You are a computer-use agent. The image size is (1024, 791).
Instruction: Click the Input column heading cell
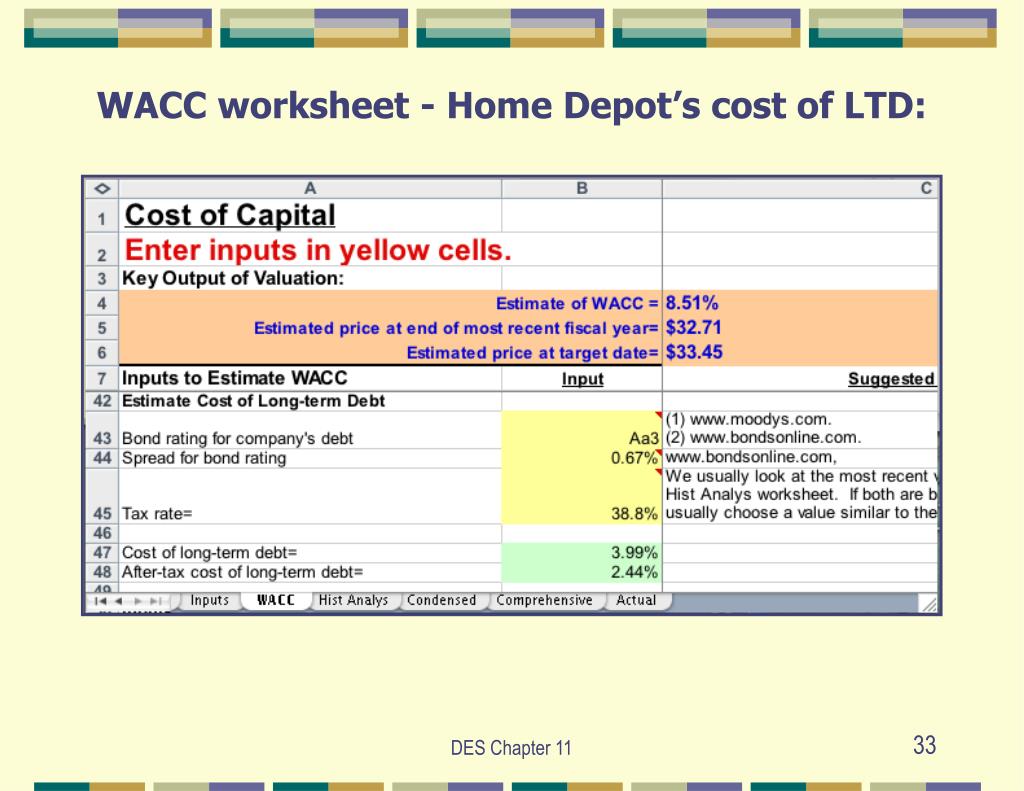coord(582,379)
